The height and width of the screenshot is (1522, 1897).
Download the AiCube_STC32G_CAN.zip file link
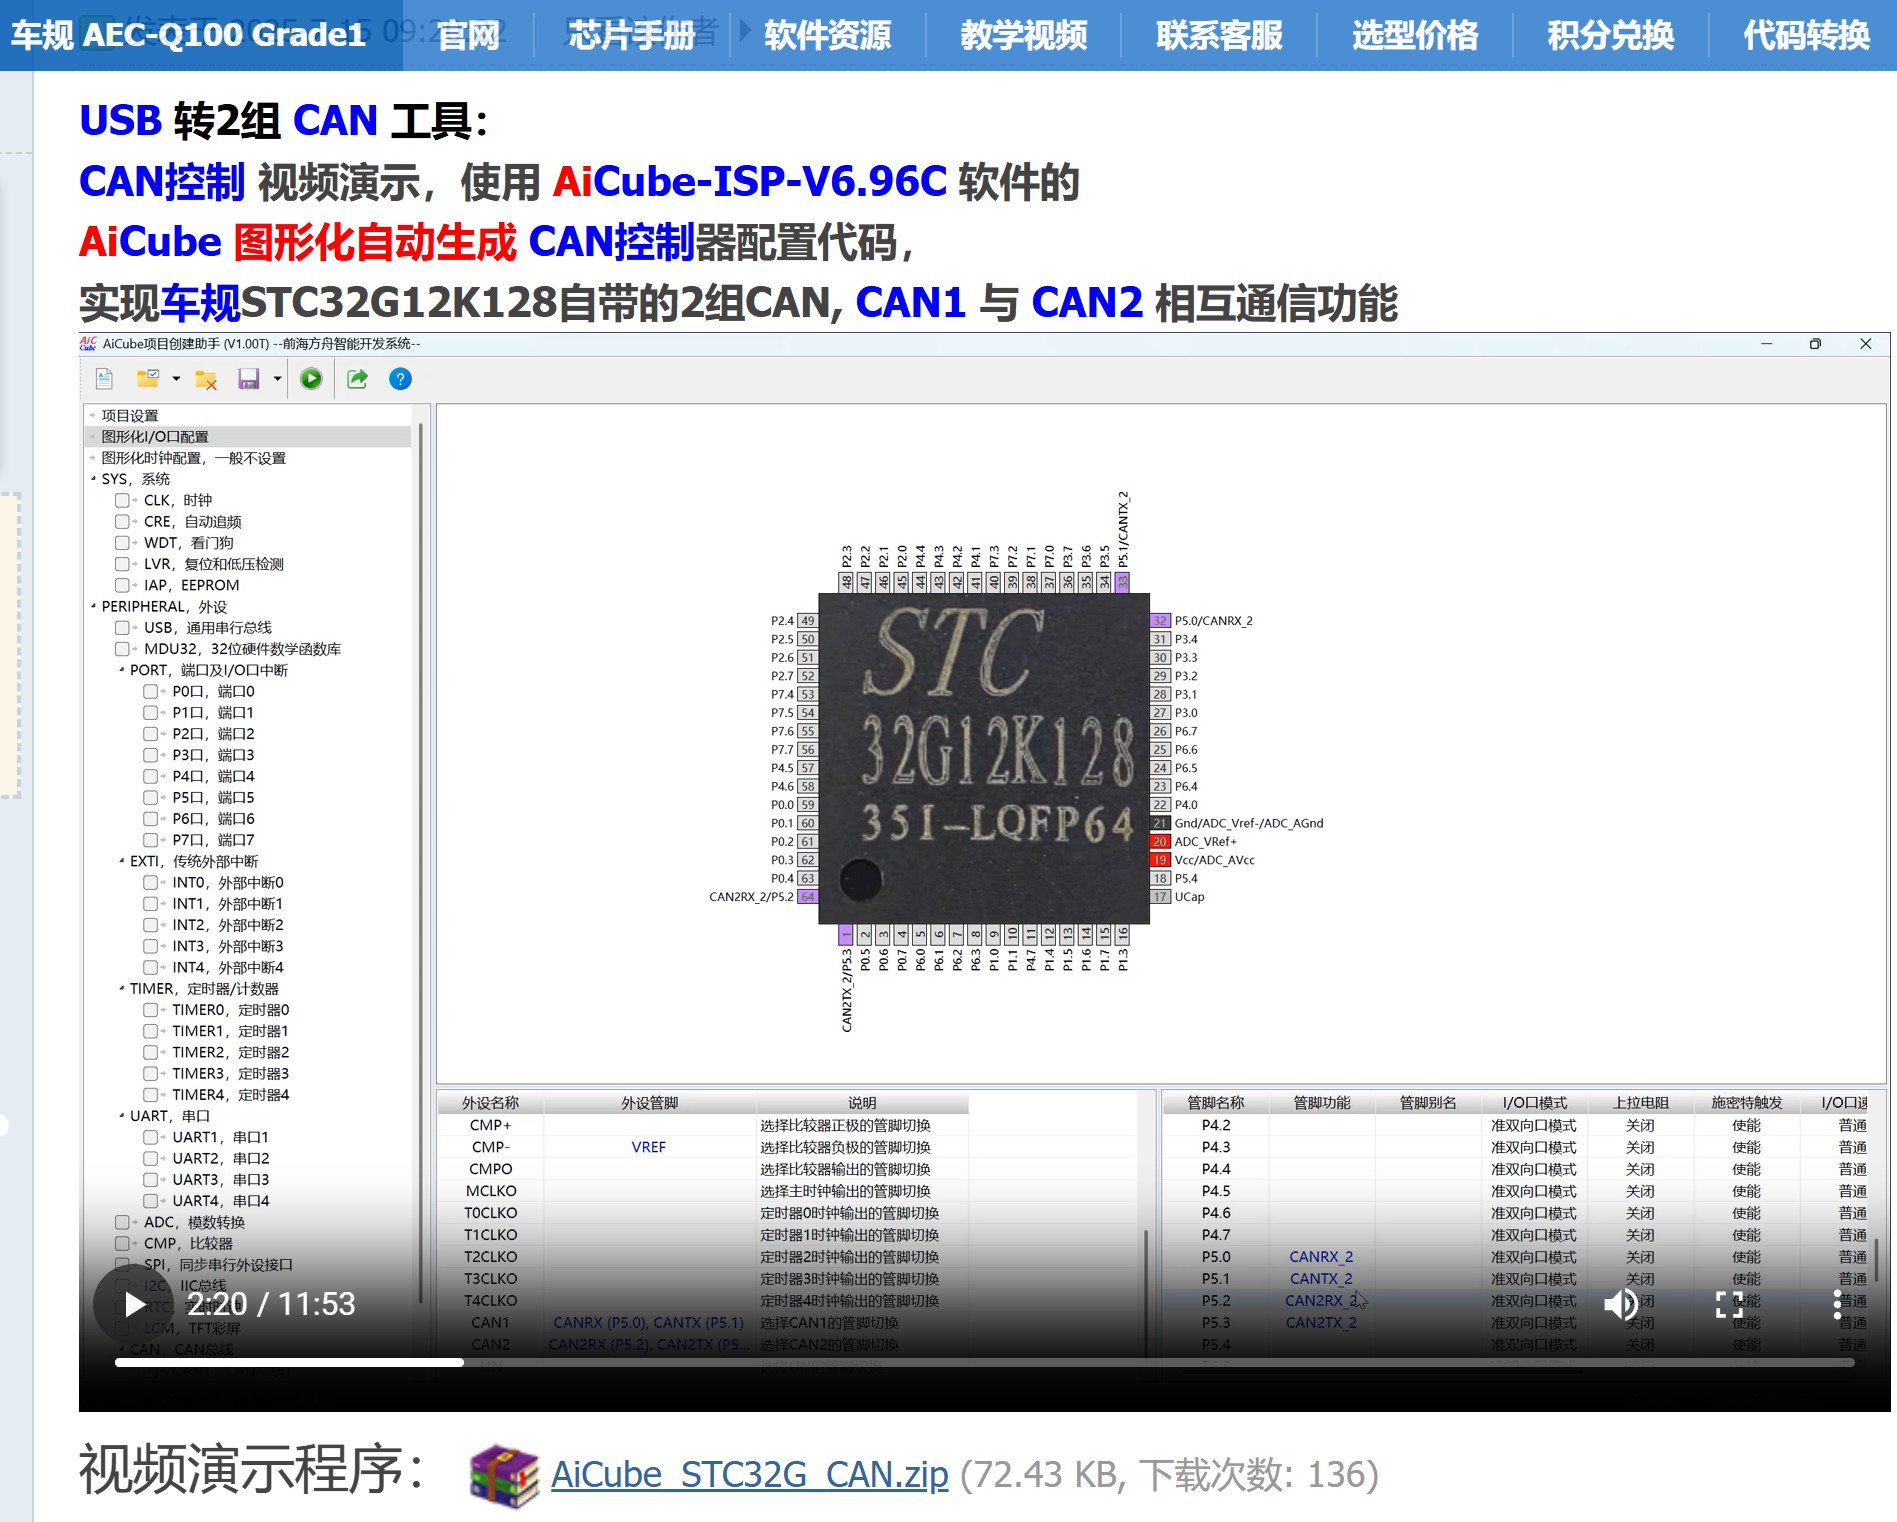[750, 1475]
